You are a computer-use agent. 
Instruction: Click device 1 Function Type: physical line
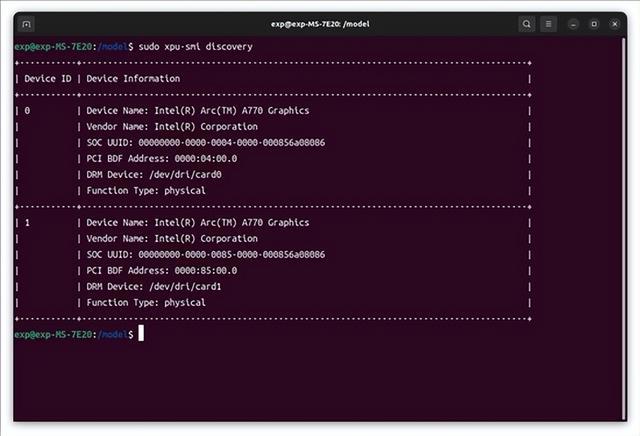[x=146, y=303]
